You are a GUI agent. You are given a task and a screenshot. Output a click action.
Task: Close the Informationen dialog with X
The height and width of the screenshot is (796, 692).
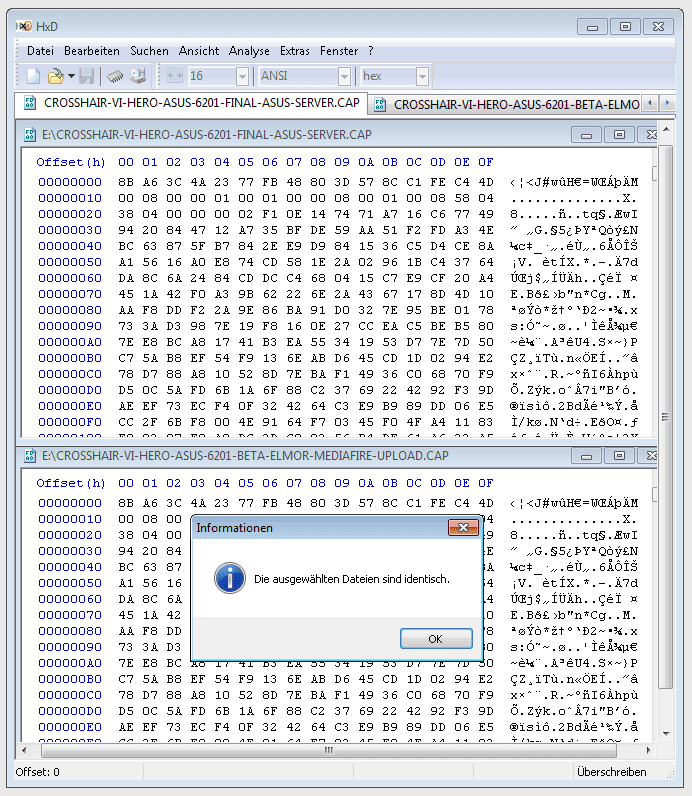click(463, 527)
